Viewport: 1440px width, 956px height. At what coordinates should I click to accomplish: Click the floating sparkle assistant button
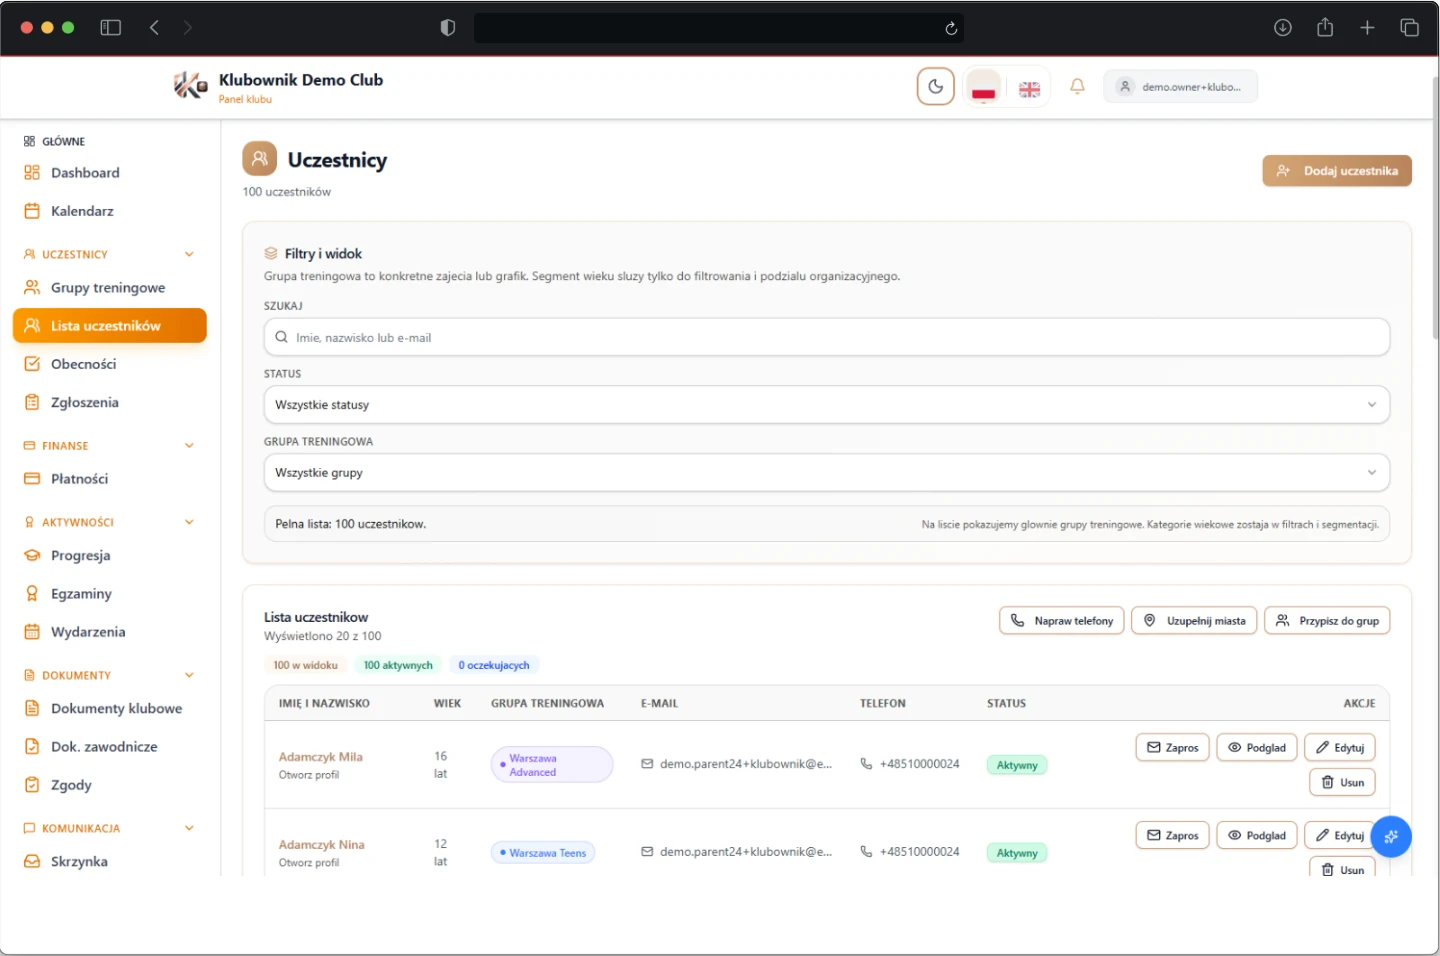[x=1390, y=837]
